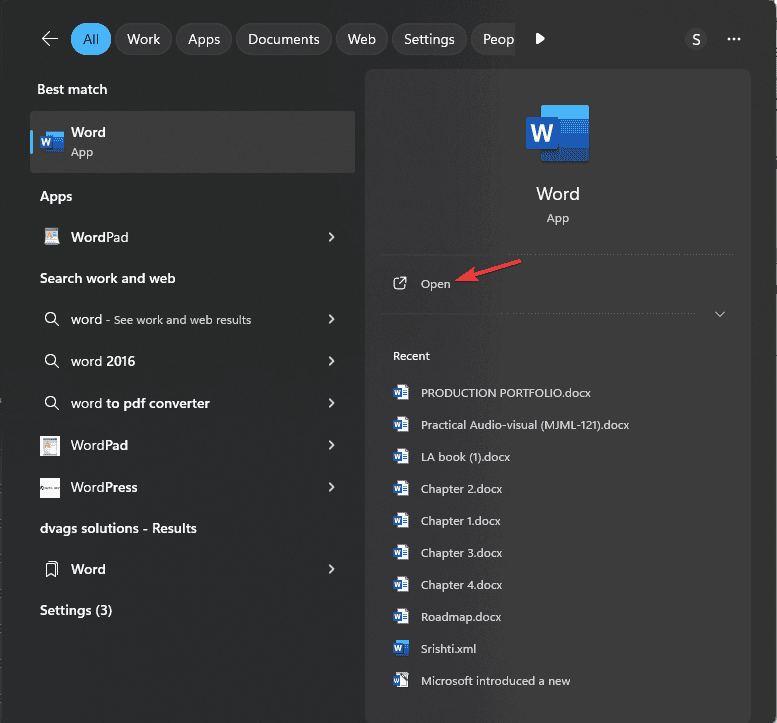Click the document icon for PRODUCTION PORTFOLIO.docx
The height and width of the screenshot is (723, 777).
tap(400, 392)
